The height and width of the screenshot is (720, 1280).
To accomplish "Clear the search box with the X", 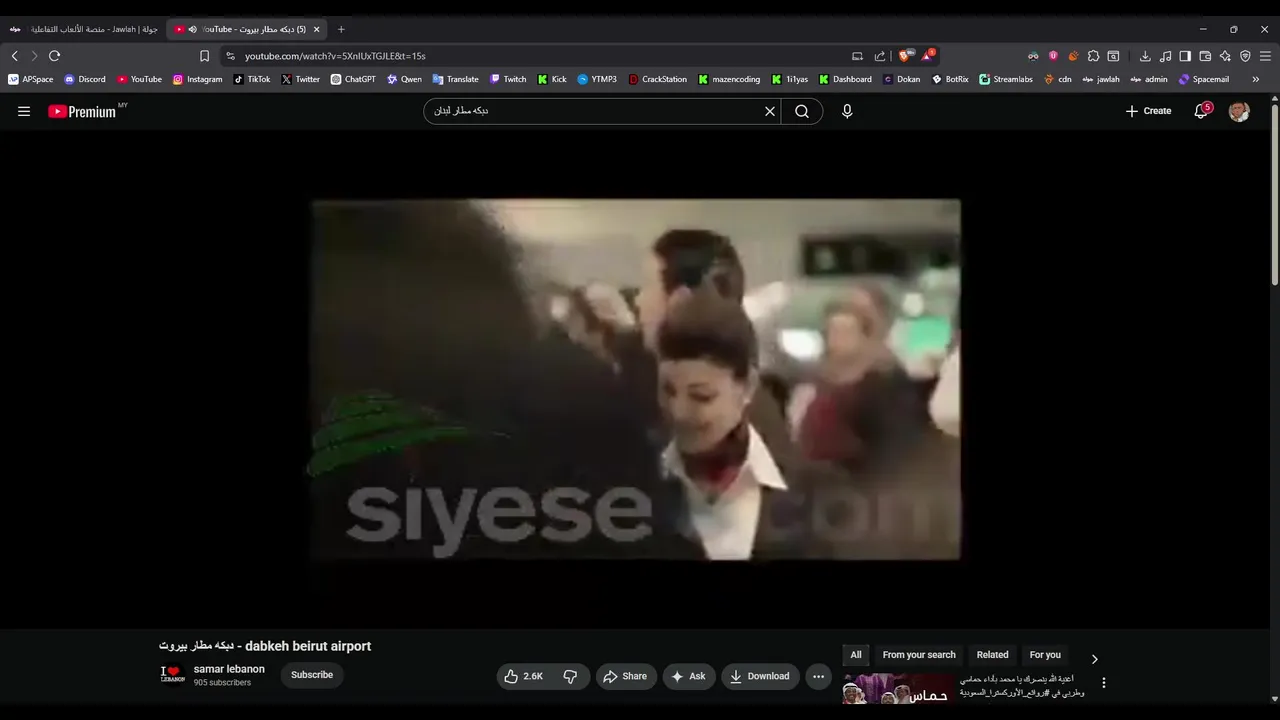I will tap(770, 111).
